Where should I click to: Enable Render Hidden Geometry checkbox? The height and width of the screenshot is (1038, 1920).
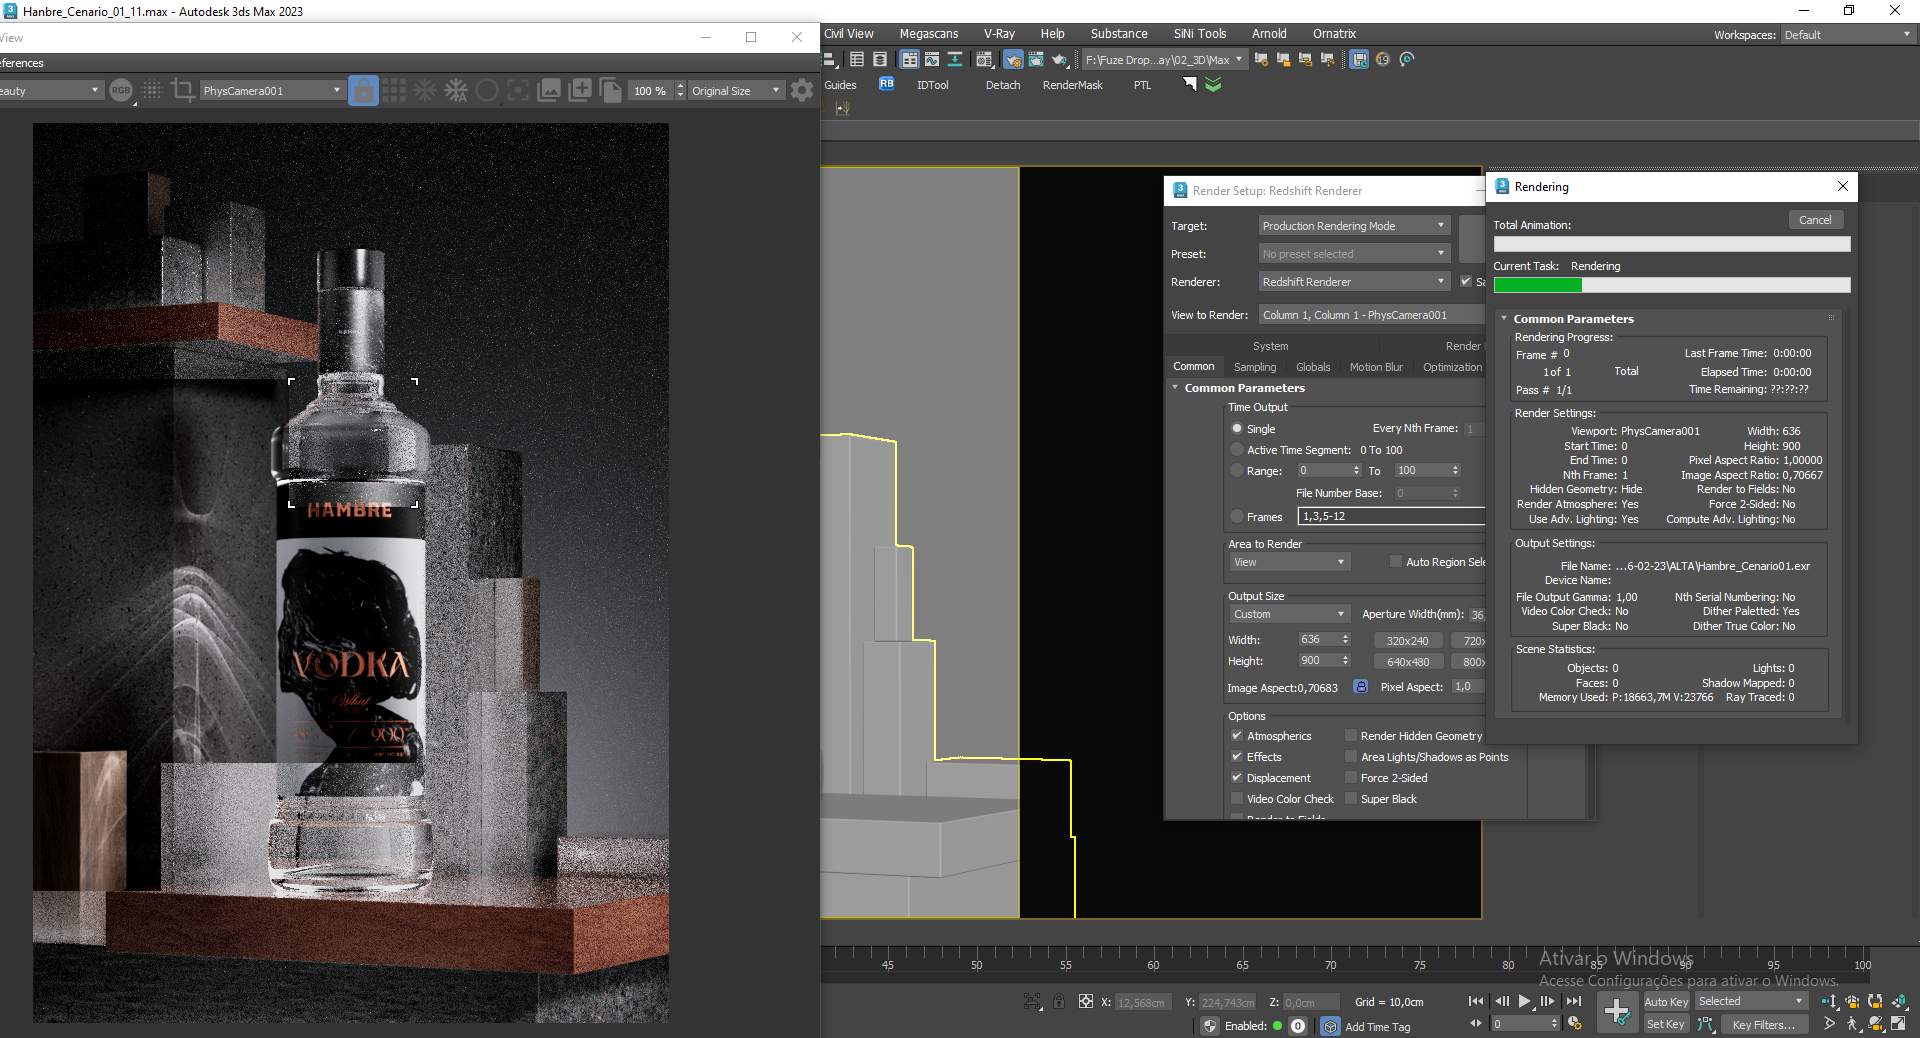1351,736
